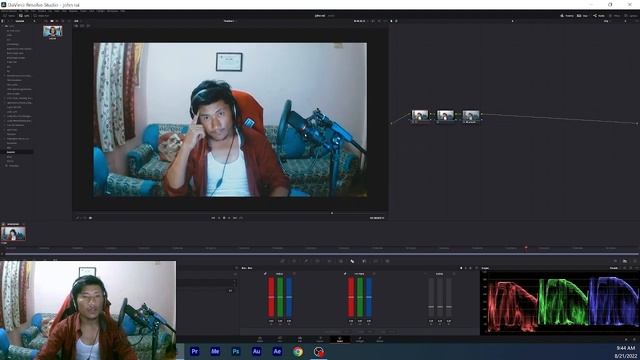This screenshot has height=360, width=640.
Task: Switch to the Deliver page tab
Action: 380,340
